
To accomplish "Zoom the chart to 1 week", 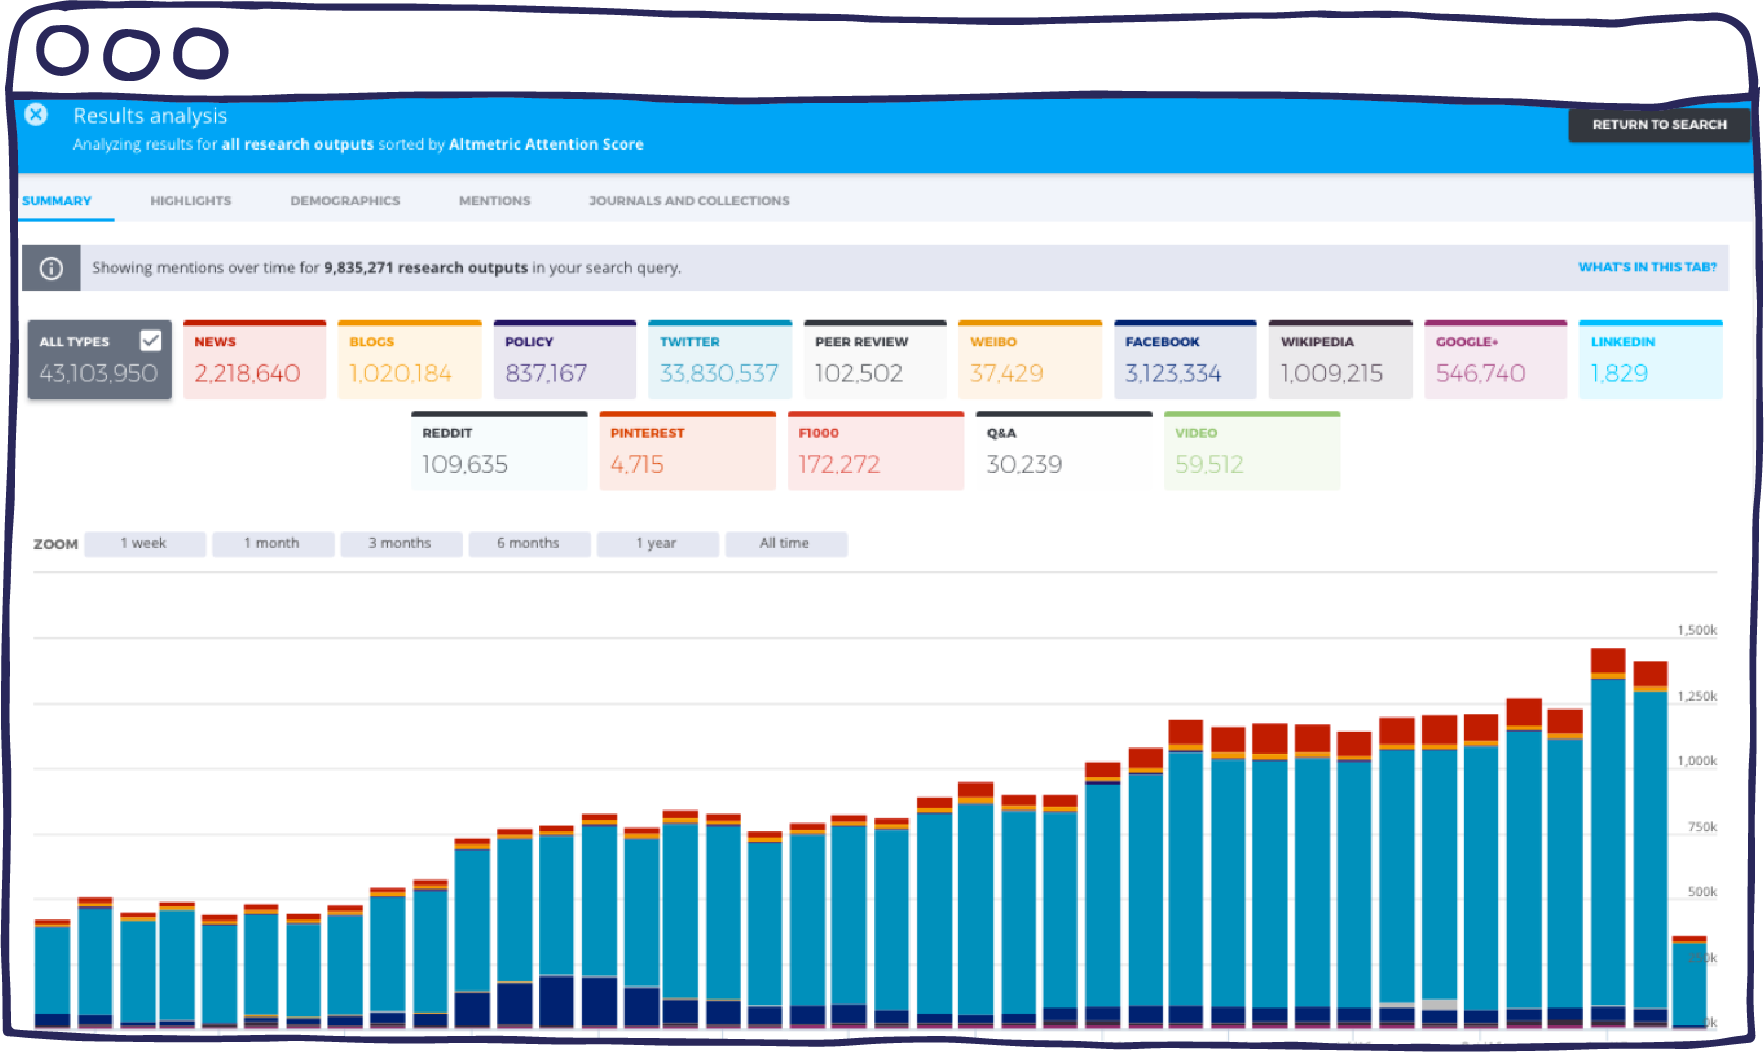I will [x=144, y=543].
